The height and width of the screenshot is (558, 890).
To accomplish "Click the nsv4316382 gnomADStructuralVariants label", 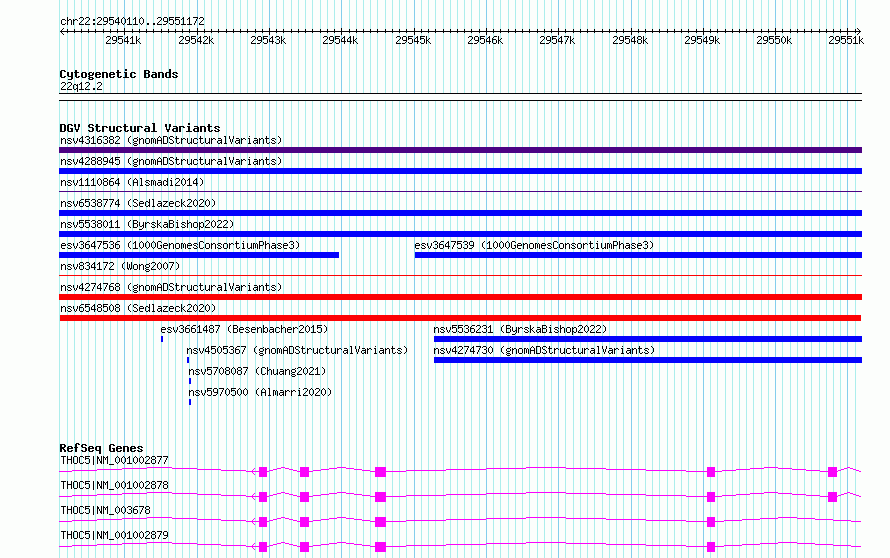I will [171, 140].
